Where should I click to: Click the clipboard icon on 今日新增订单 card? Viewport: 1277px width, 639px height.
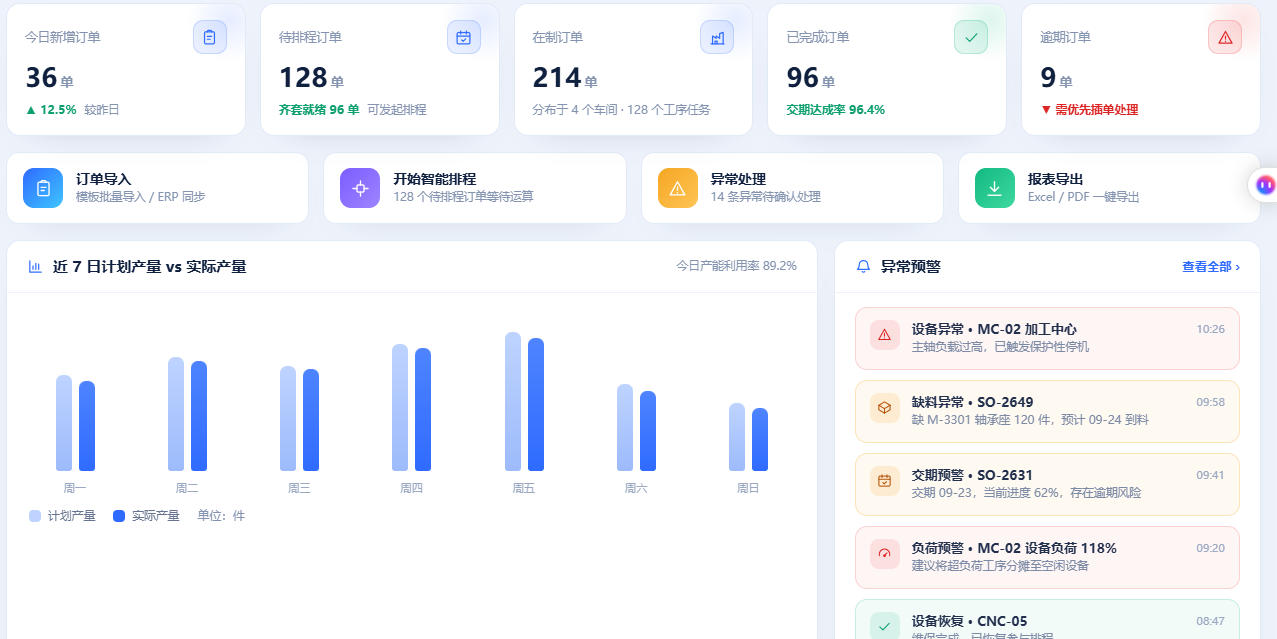(209, 37)
